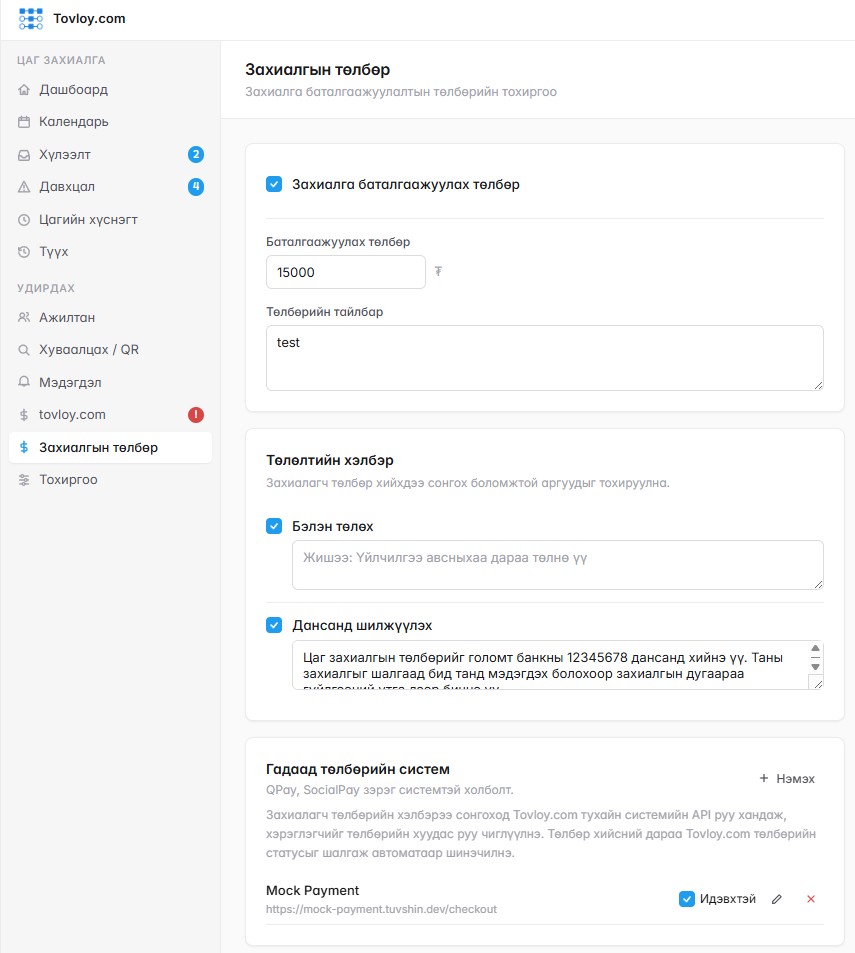The width and height of the screenshot is (855, 953).
Task: Click the Баталгаажуулах төлбөр amount field
Action: 346,272
